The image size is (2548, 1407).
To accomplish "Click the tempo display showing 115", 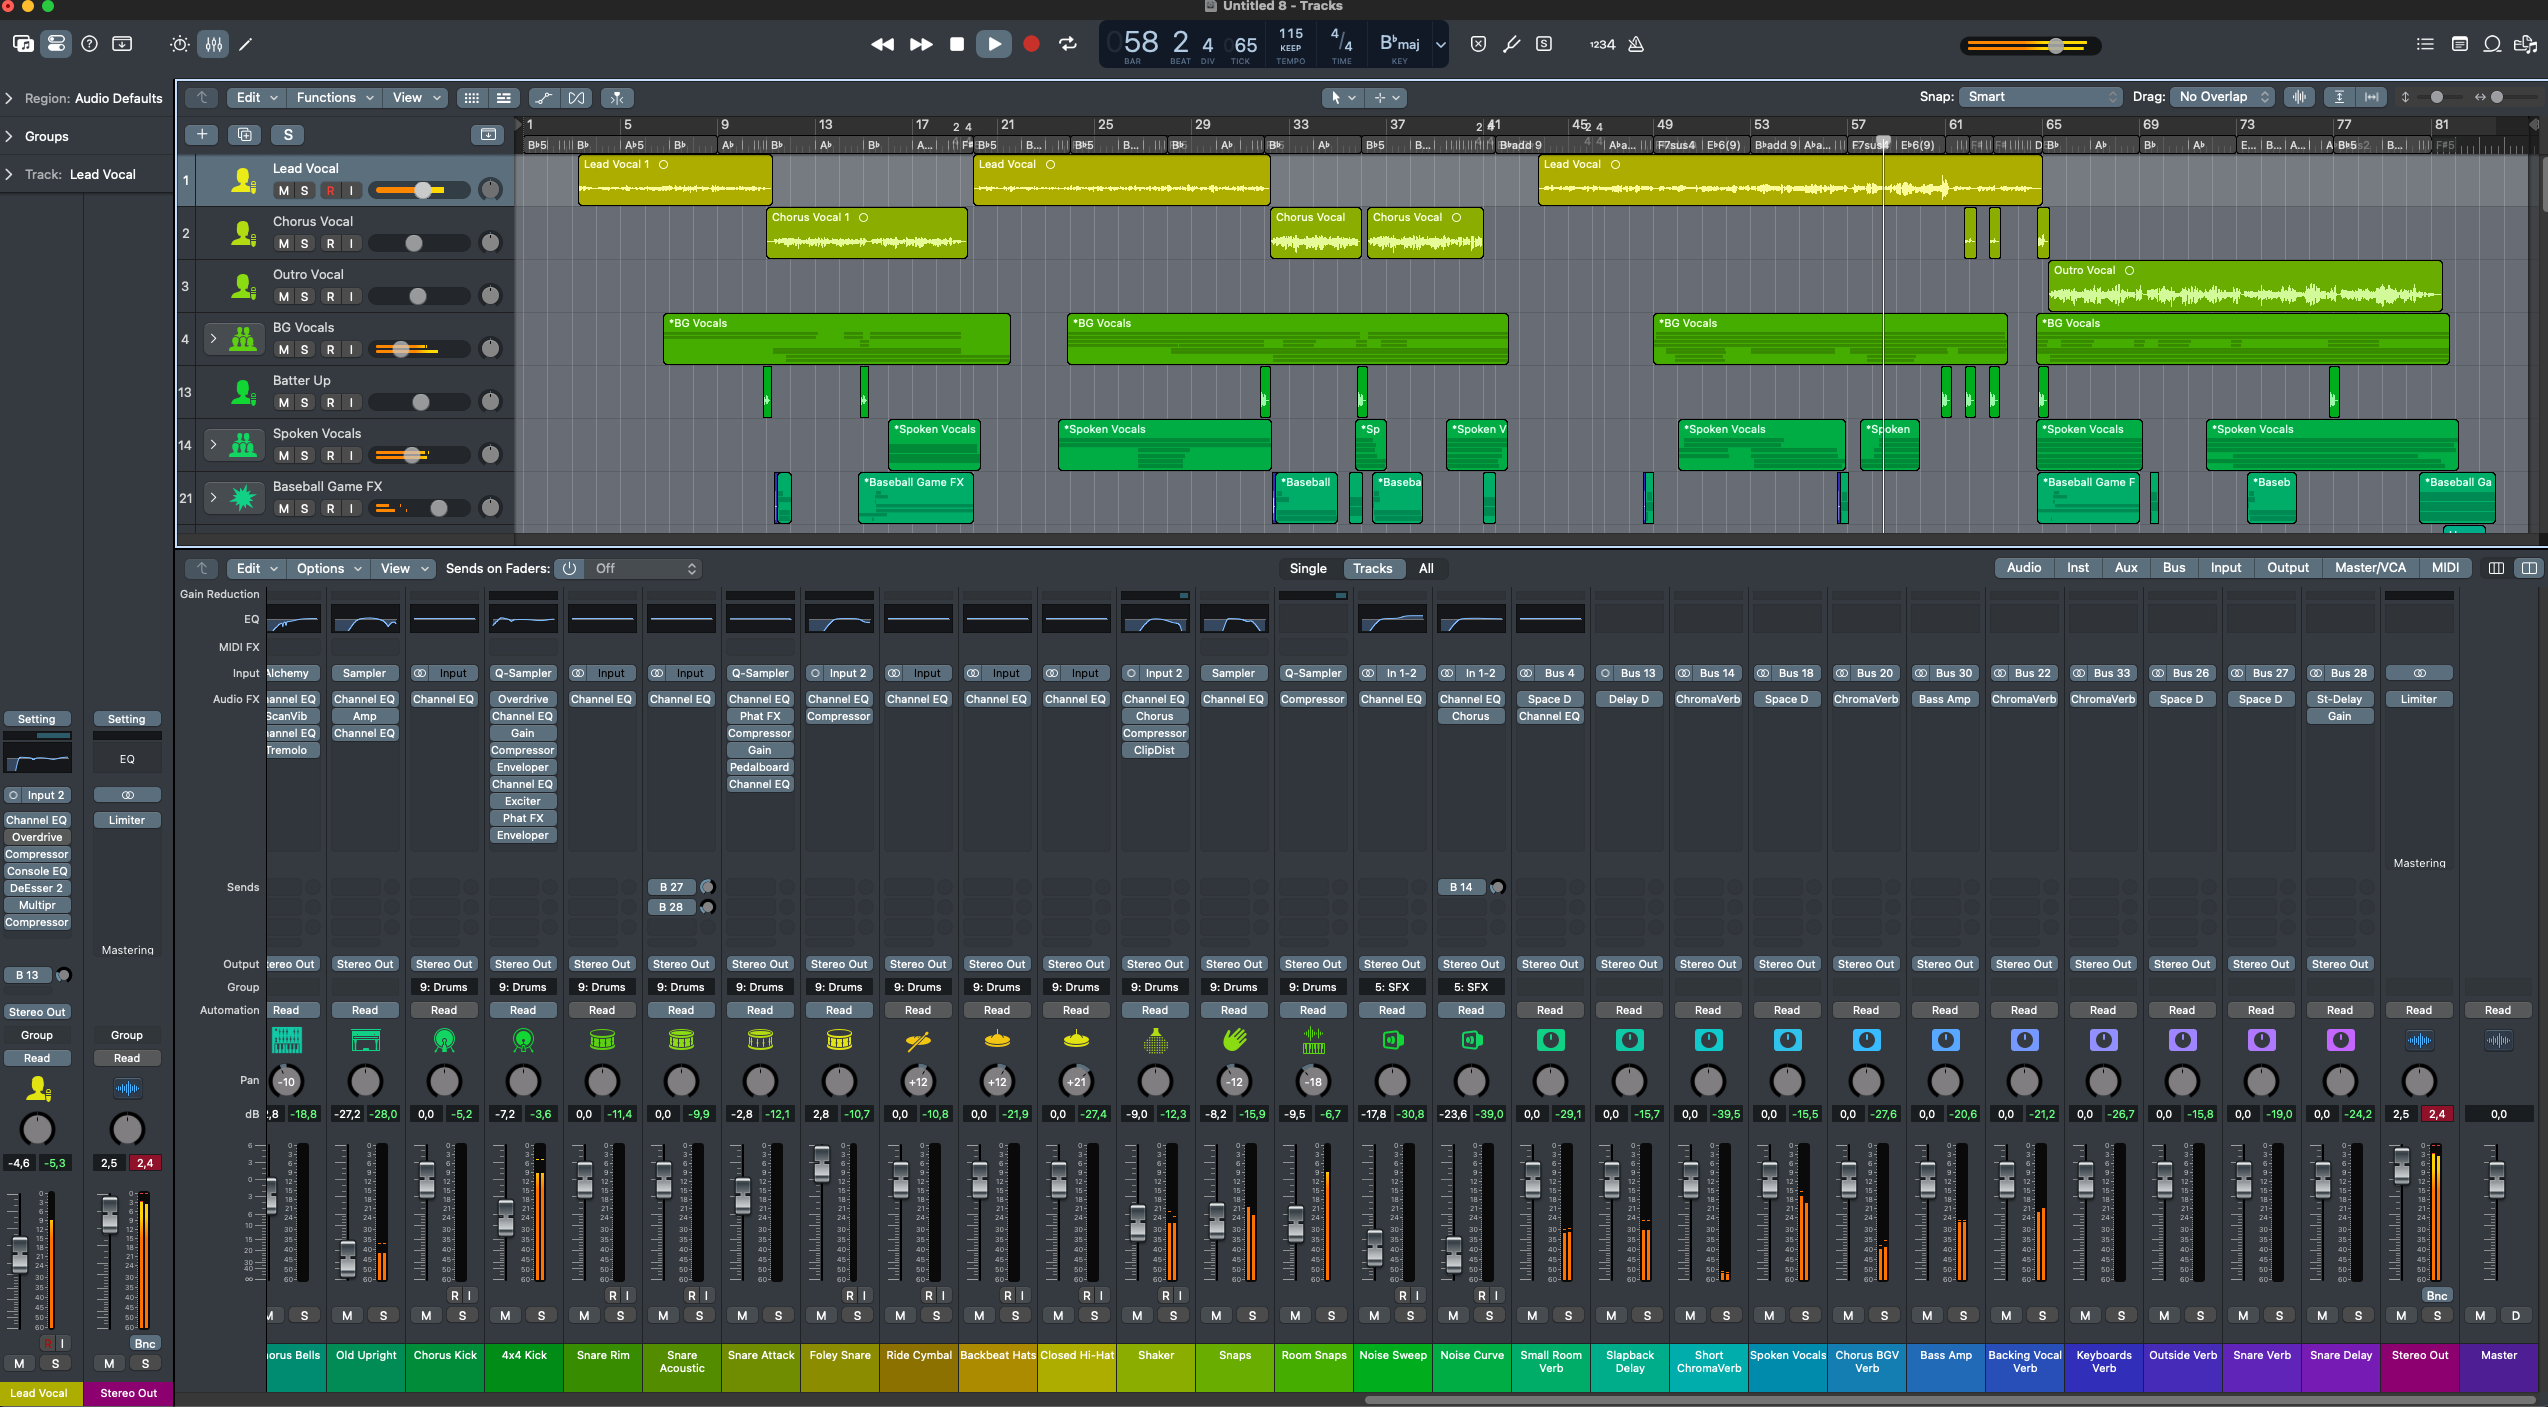I will [1290, 34].
